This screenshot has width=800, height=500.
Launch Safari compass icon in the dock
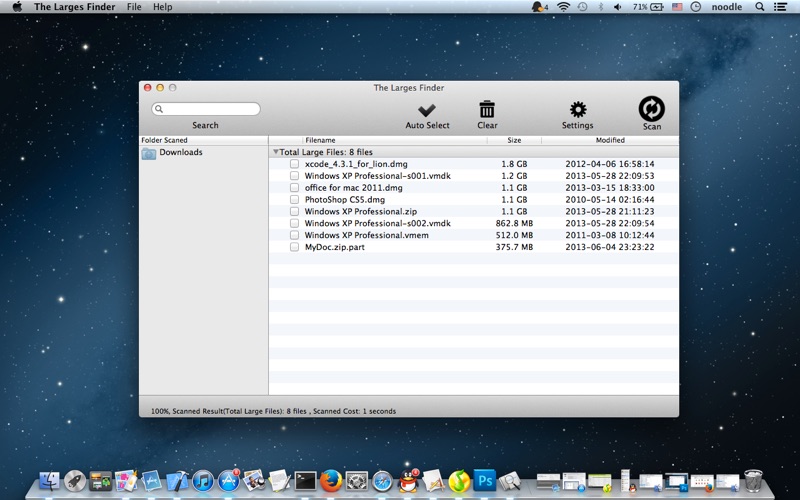pos(382,481)
